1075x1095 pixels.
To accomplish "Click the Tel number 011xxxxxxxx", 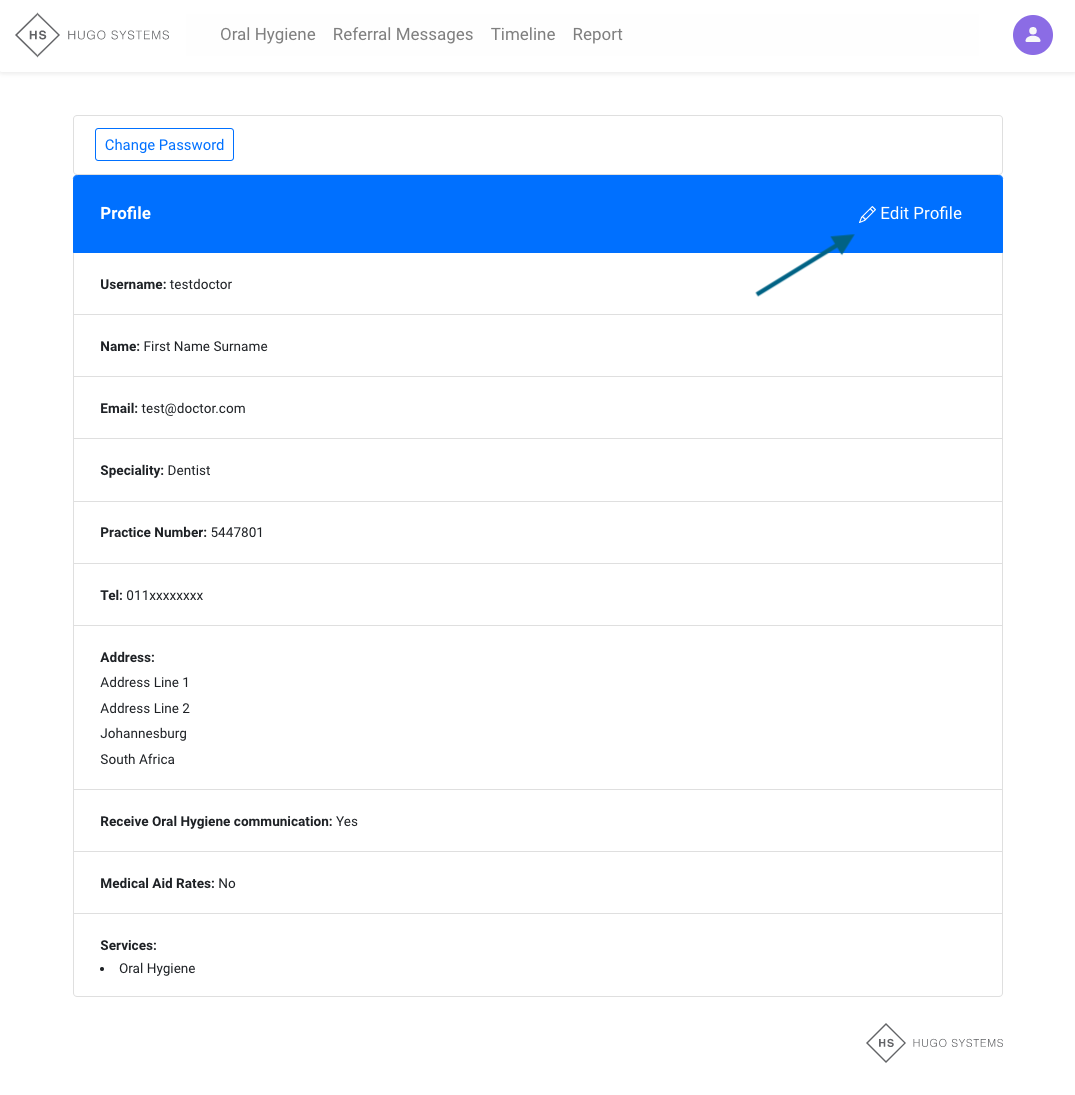I will [164, 595].
